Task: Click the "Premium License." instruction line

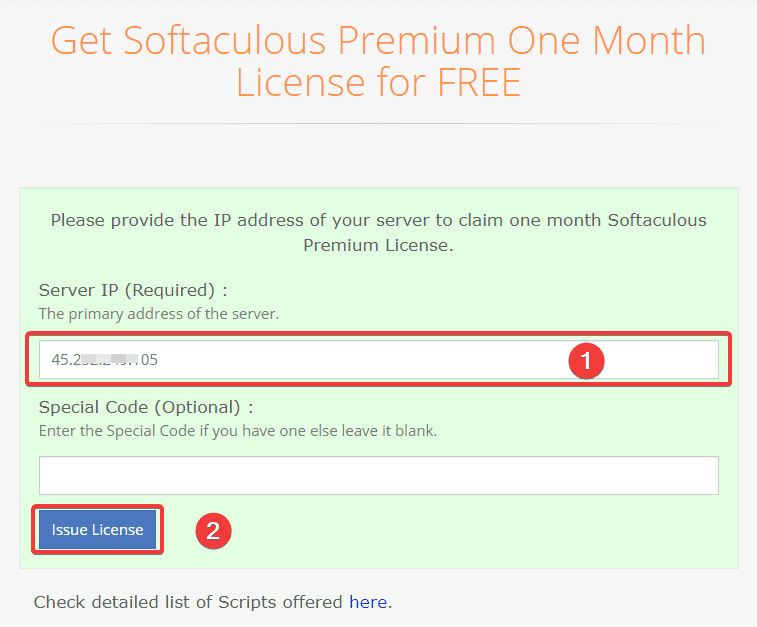Action: click(x=378, y=245)
